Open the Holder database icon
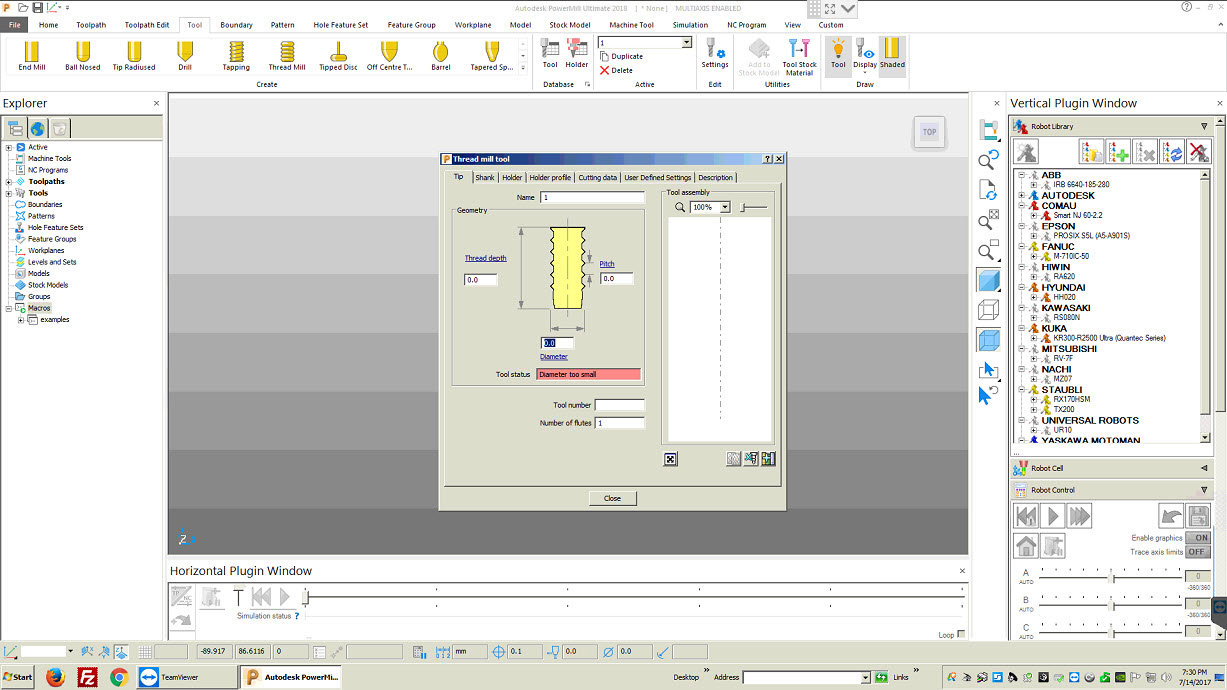Image resolution: width=1227 pixels, height=690 pixels. coord(577,54)
